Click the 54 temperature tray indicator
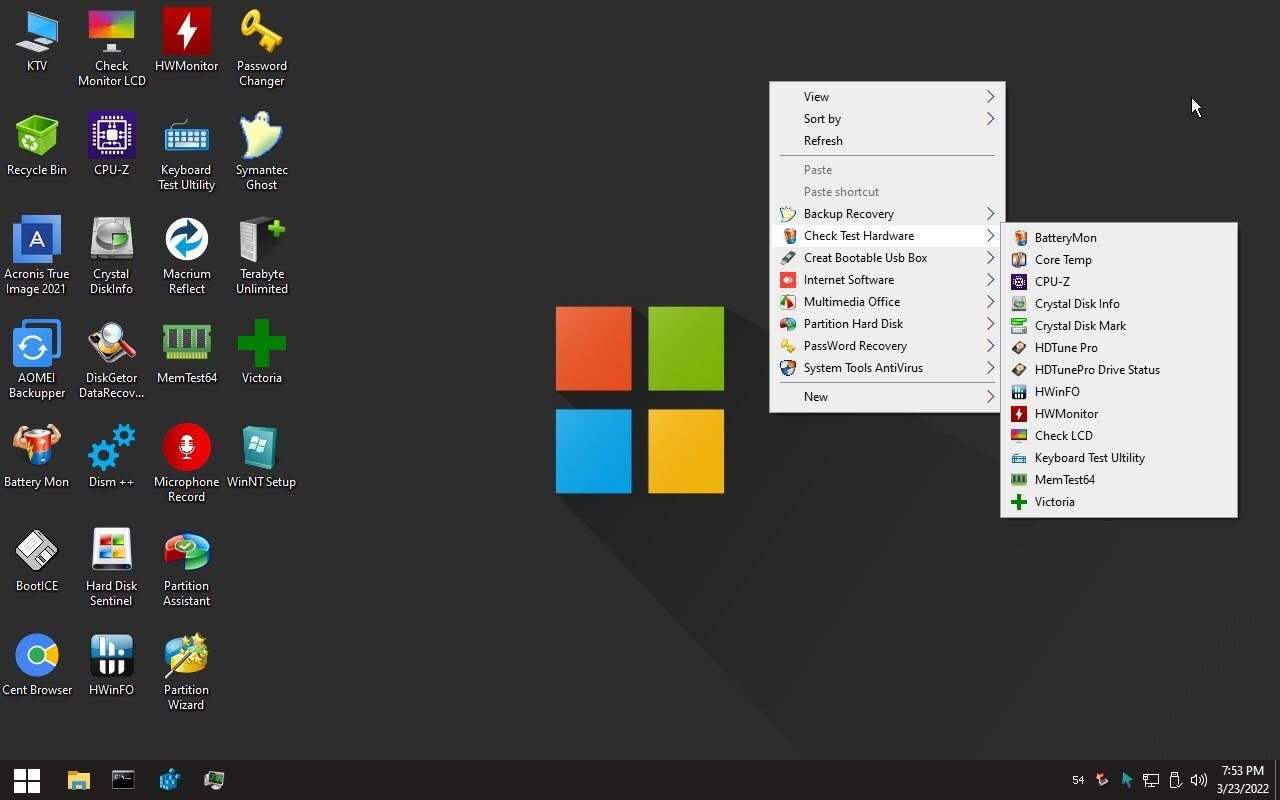Image resolution: width=1280 pixels, height=800 pixels. pos(1078,780)
